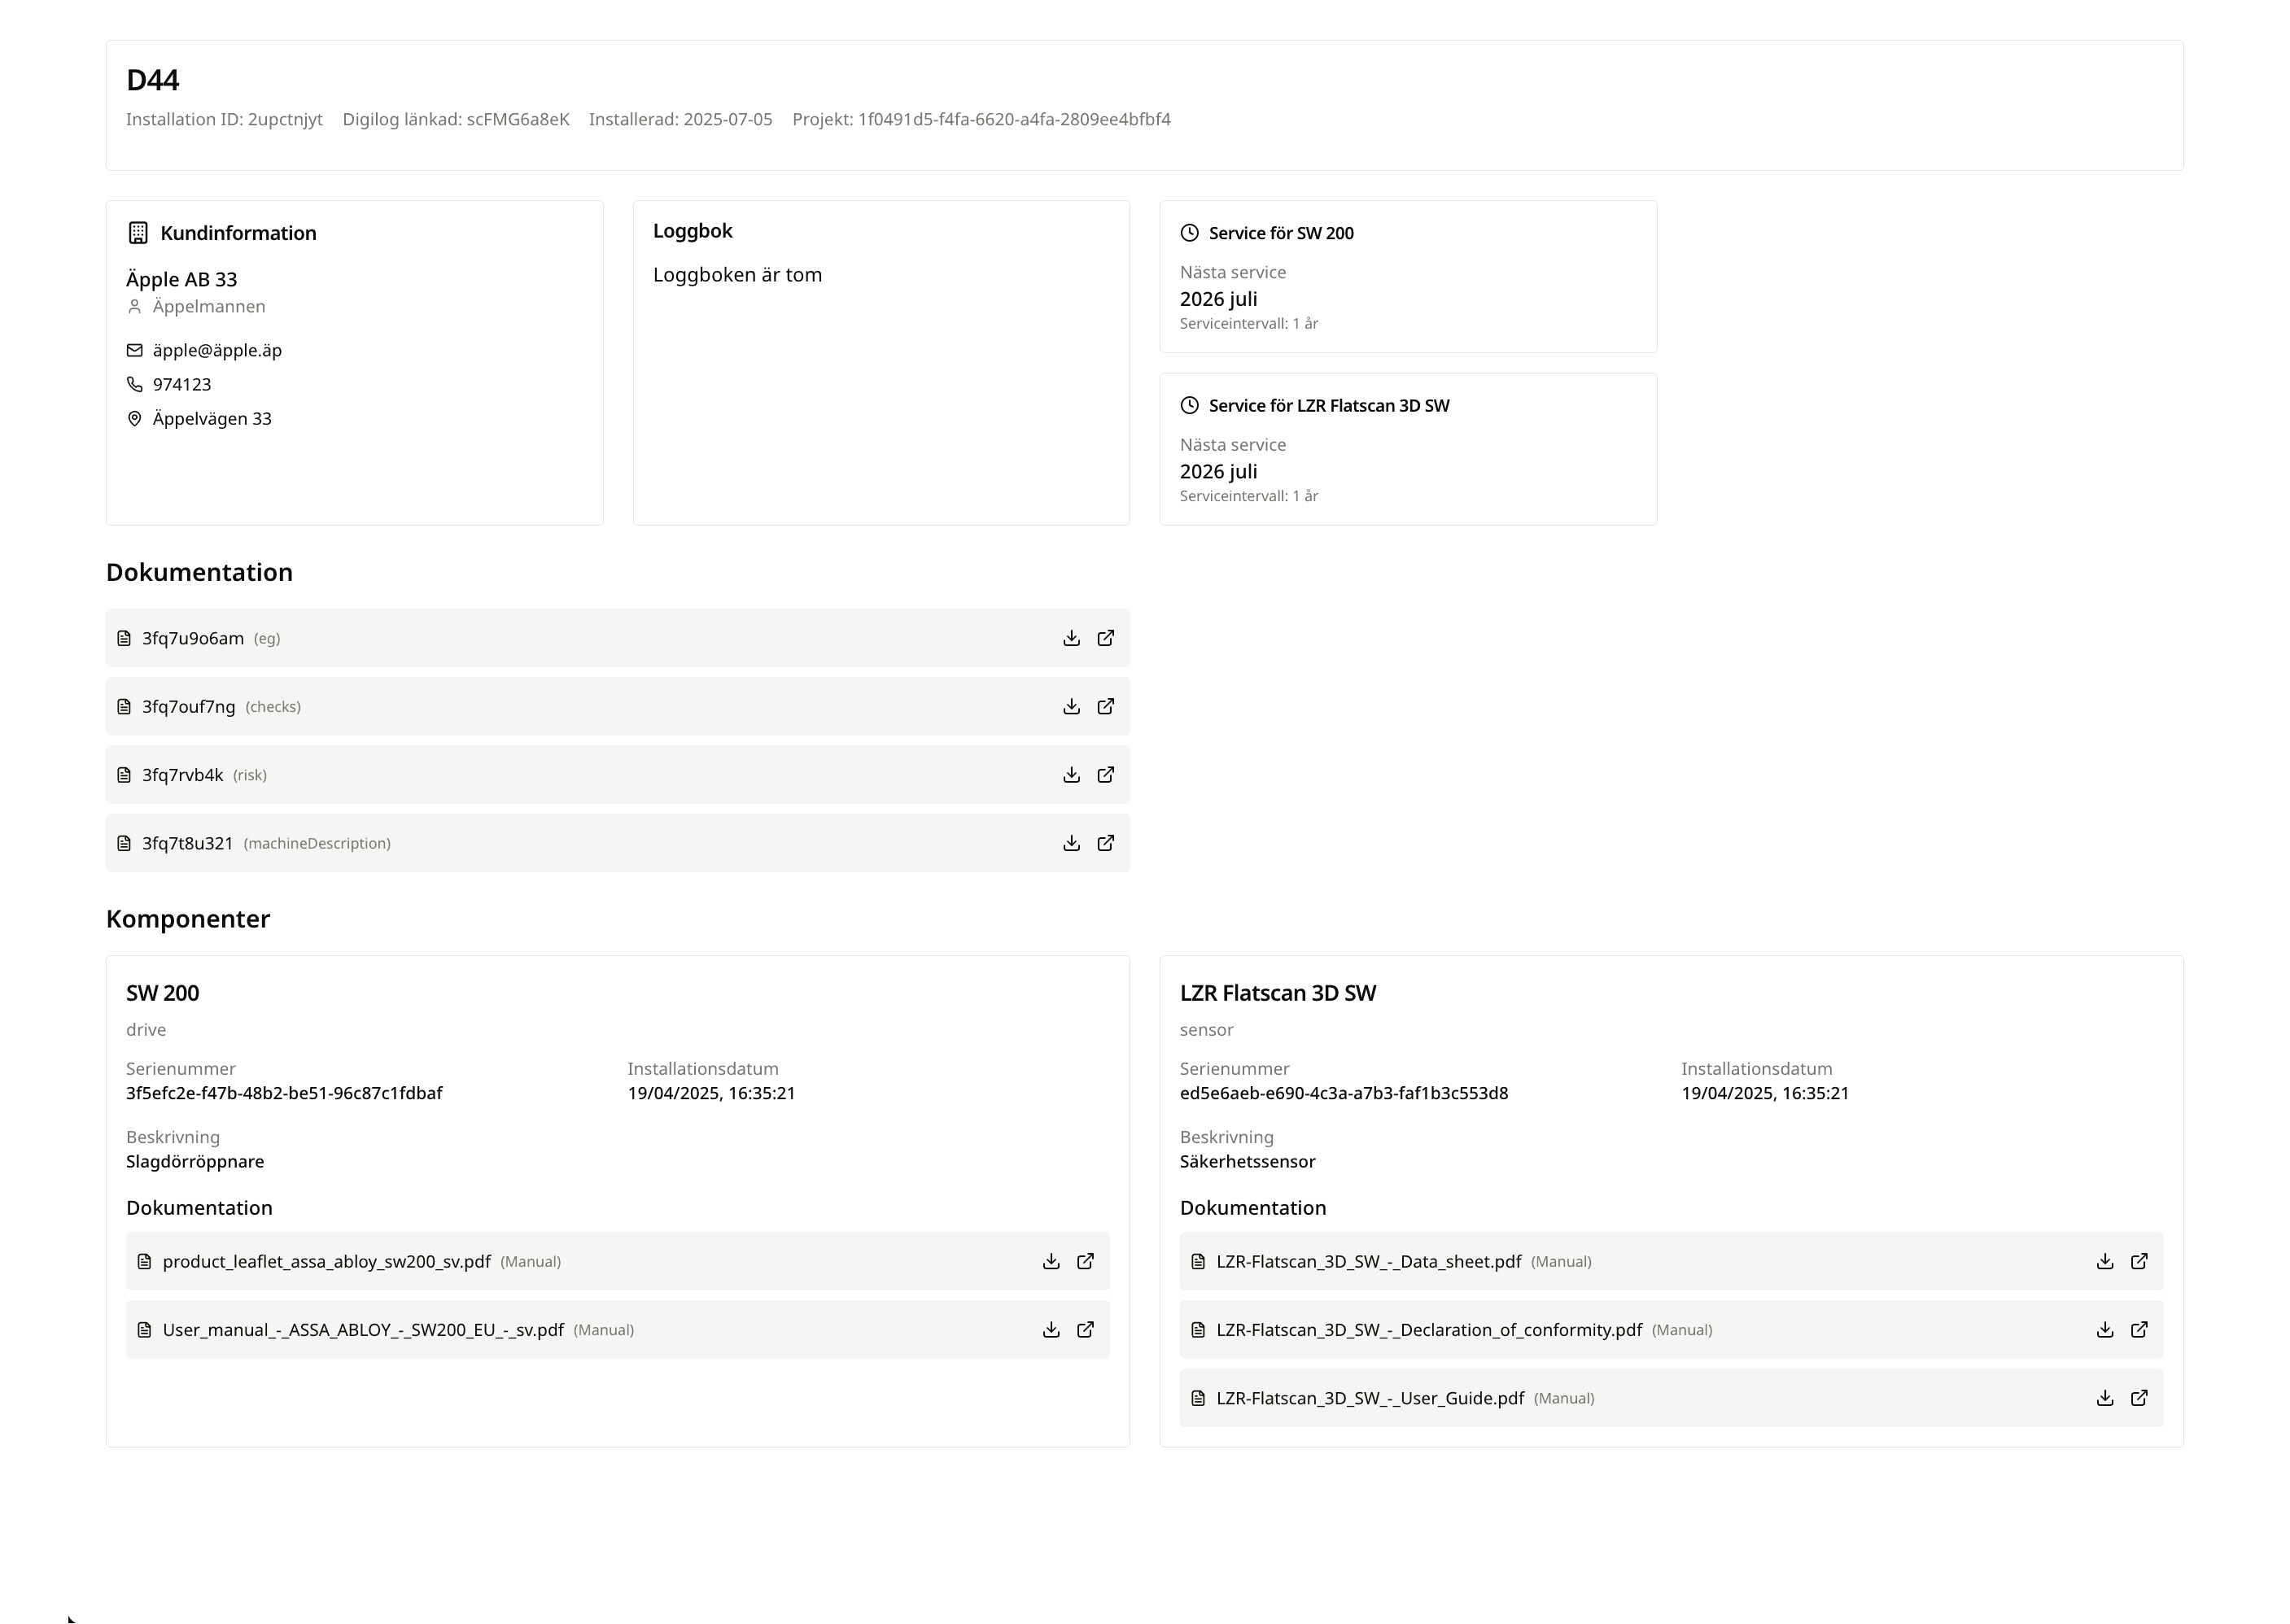This screenshot has height=1624, width=2290.
Task: Select SW 200 serial number 3f5efc2e-f47b-48b2-be51-96c87c1fdbaf
Action: click(x=284, y=1093)
